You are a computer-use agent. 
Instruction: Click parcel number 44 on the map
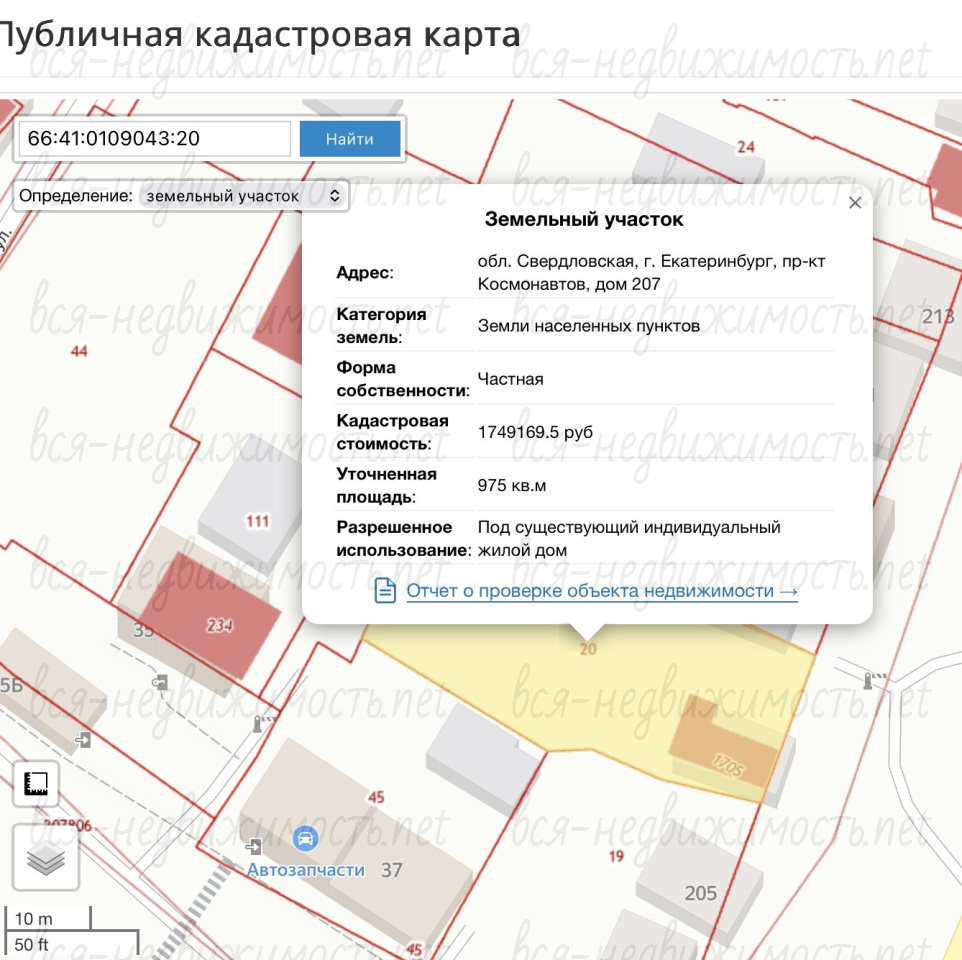pos(79,351)
